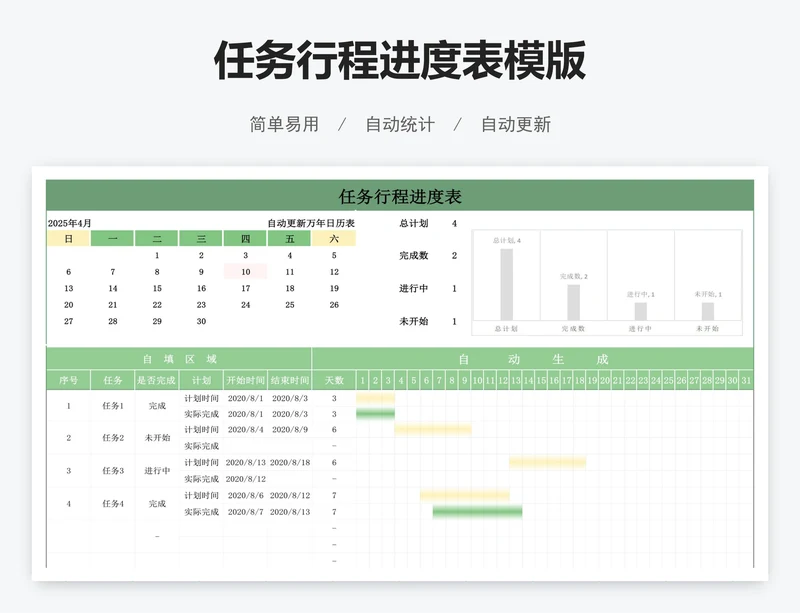Click the 总计划 bar in the chart
Screen dimensions: 800x613
click(x=506, y=284)
